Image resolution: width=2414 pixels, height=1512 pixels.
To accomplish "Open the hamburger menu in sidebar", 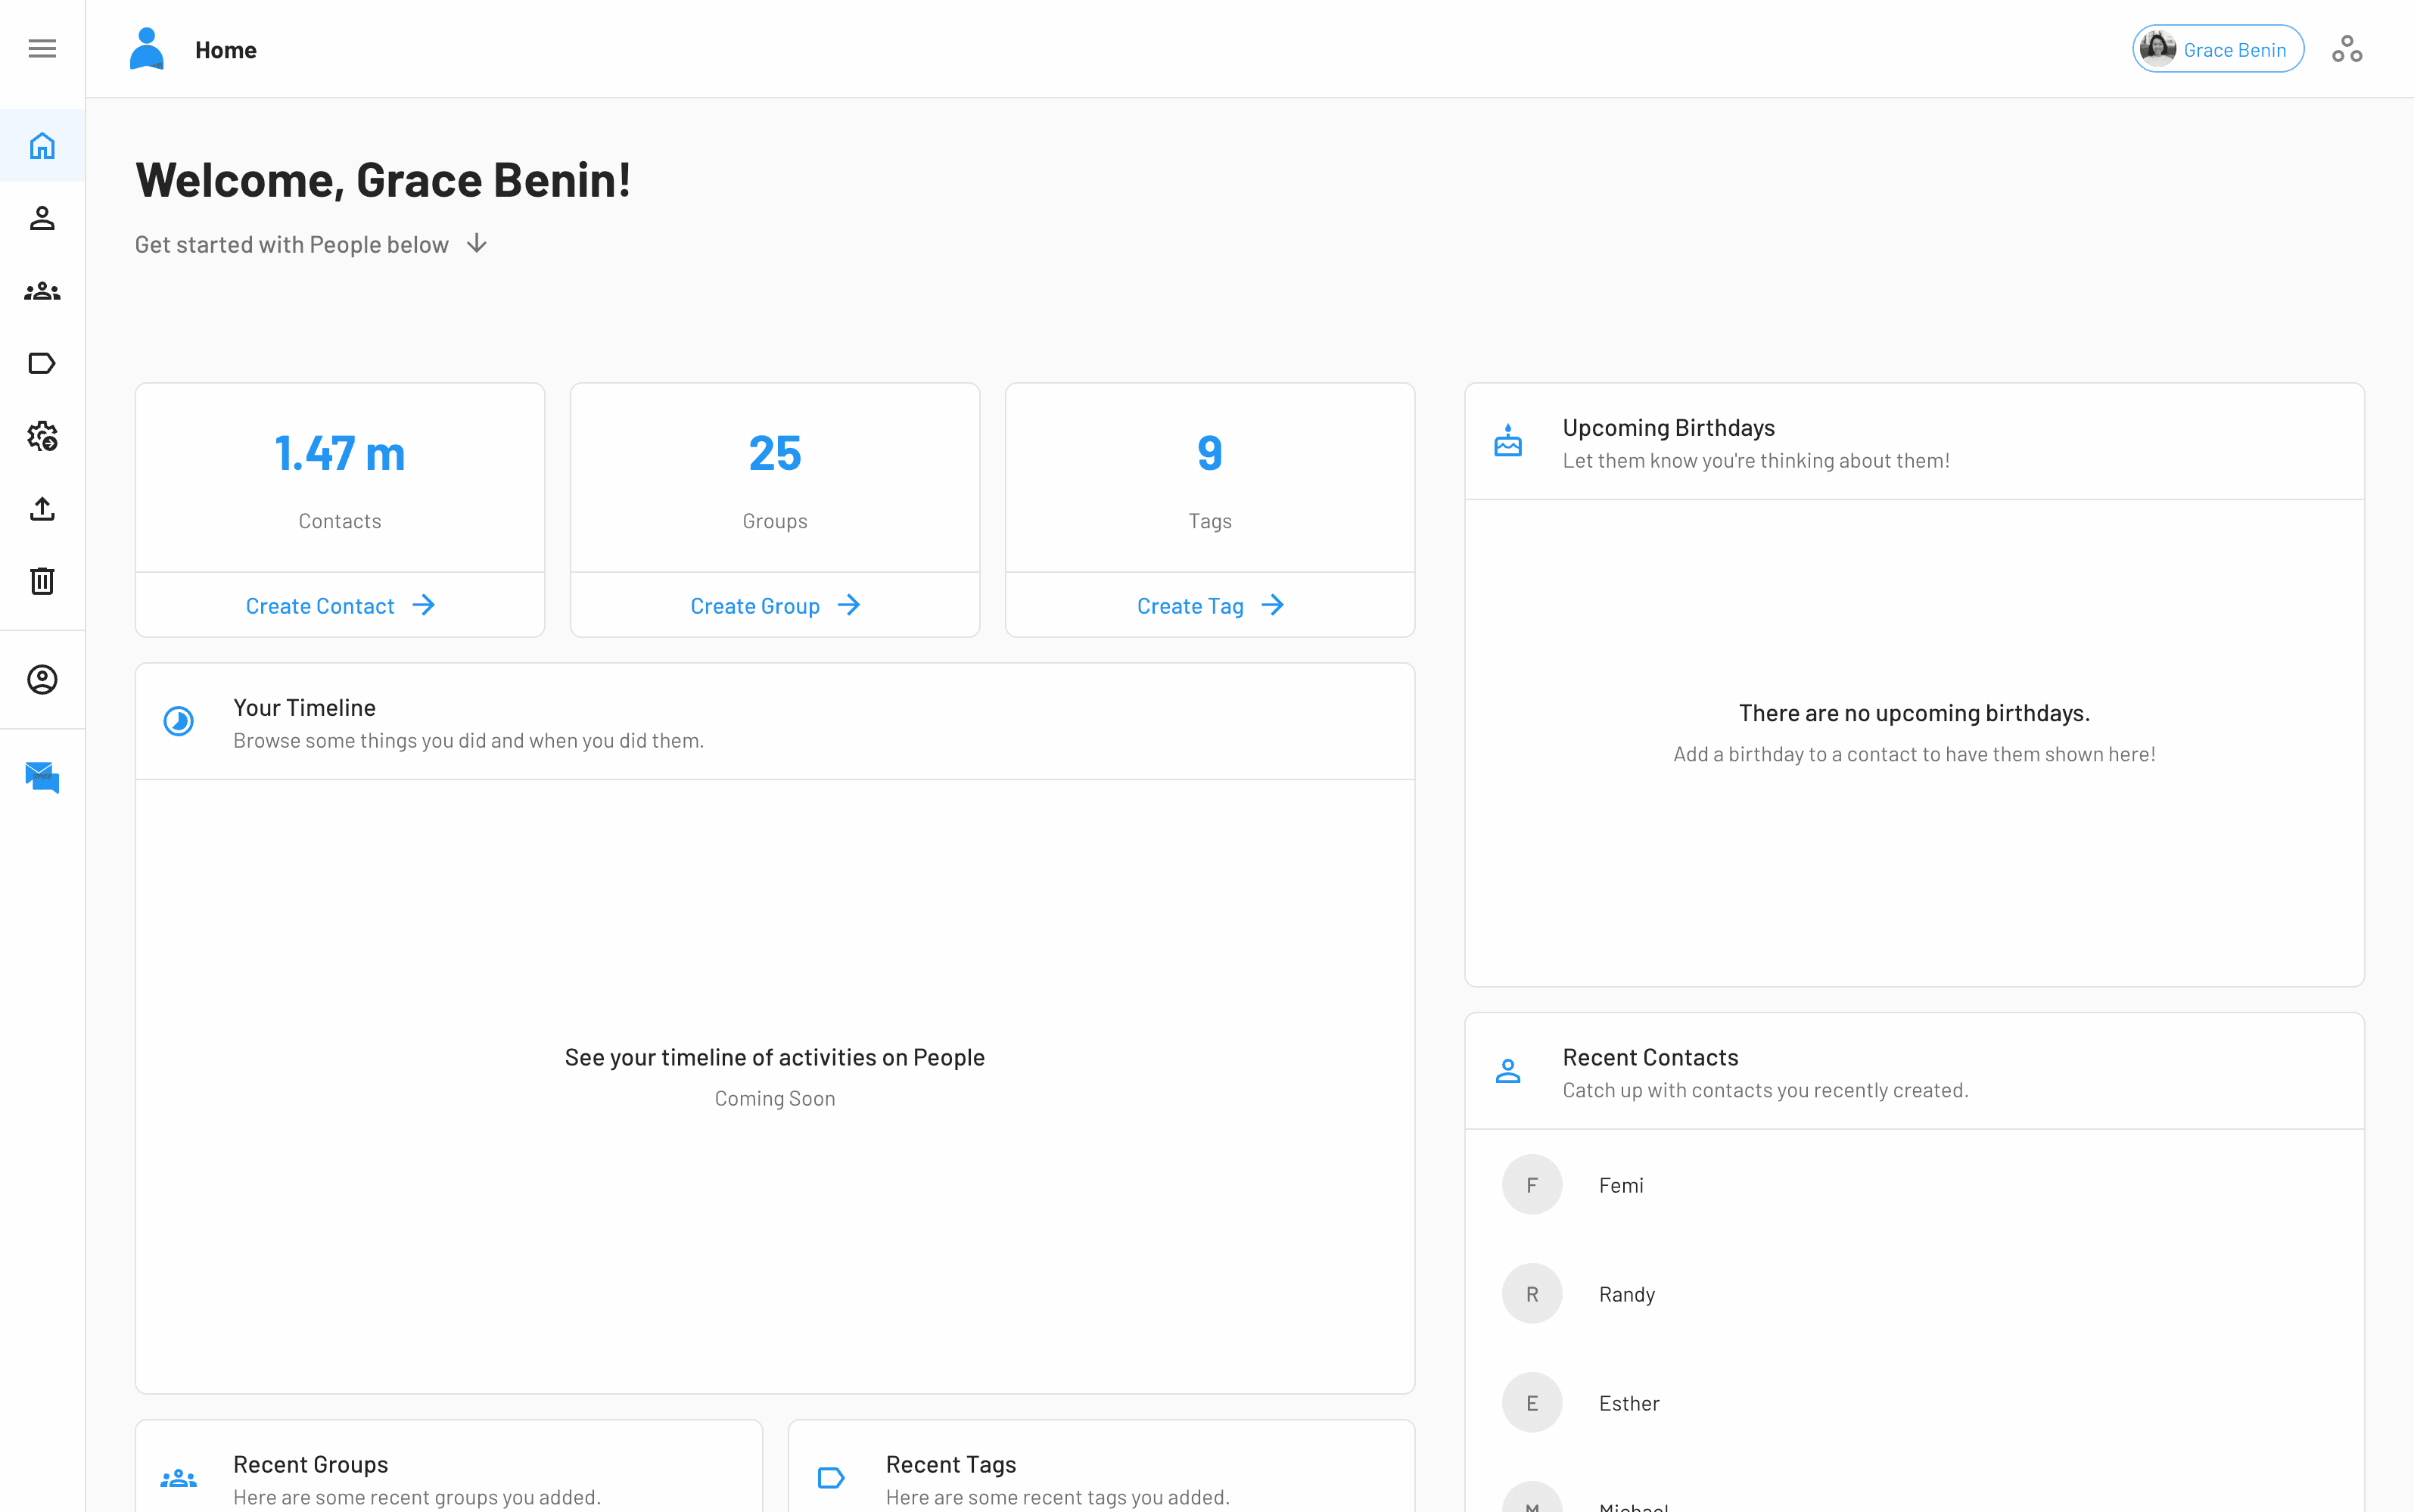I will point(42,49).
